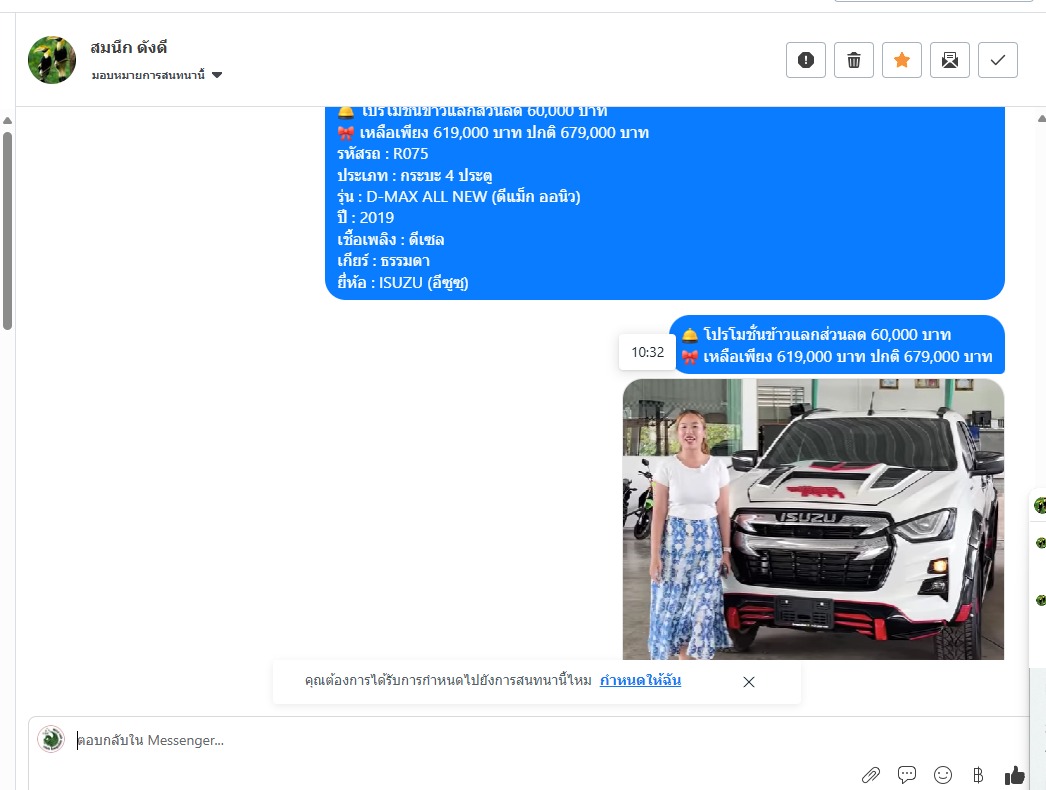Click the ยี่ห้อ : ISUZU line
The width and height of the screenshot is (1046, 790).
(403, 283)
